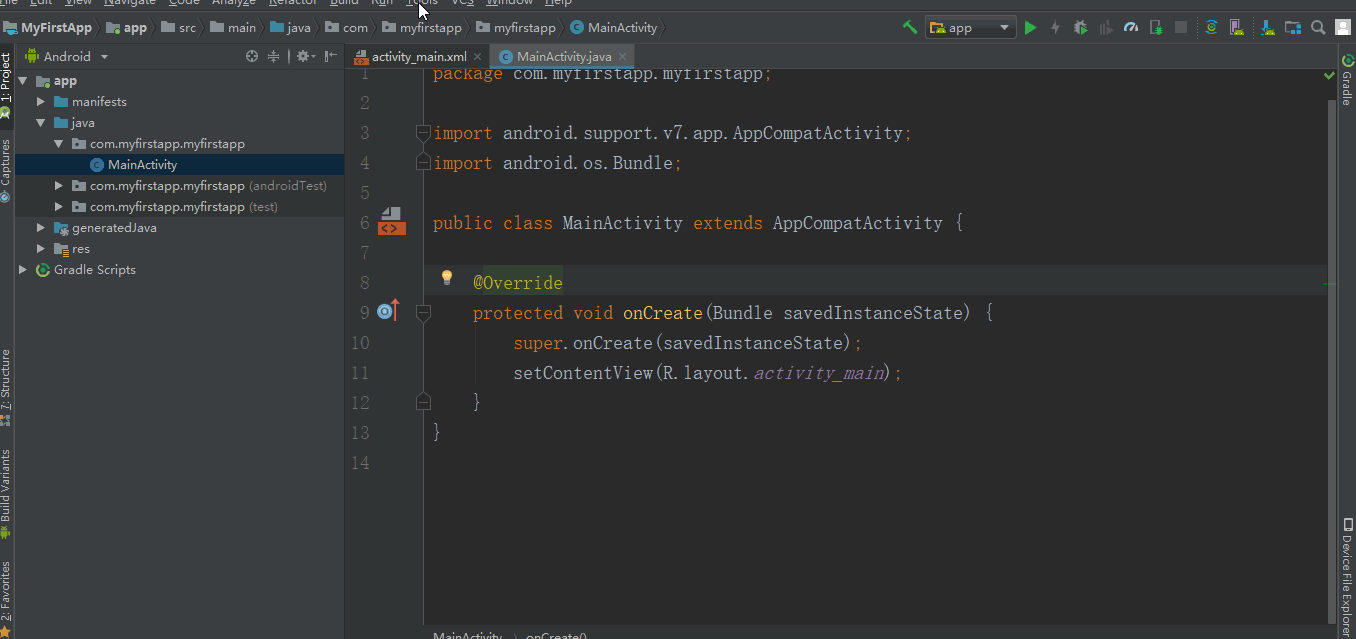Viewport: 1356px width, 639px height.
Task: Open SDK Manager download icon
Action: click(1267, 28)
